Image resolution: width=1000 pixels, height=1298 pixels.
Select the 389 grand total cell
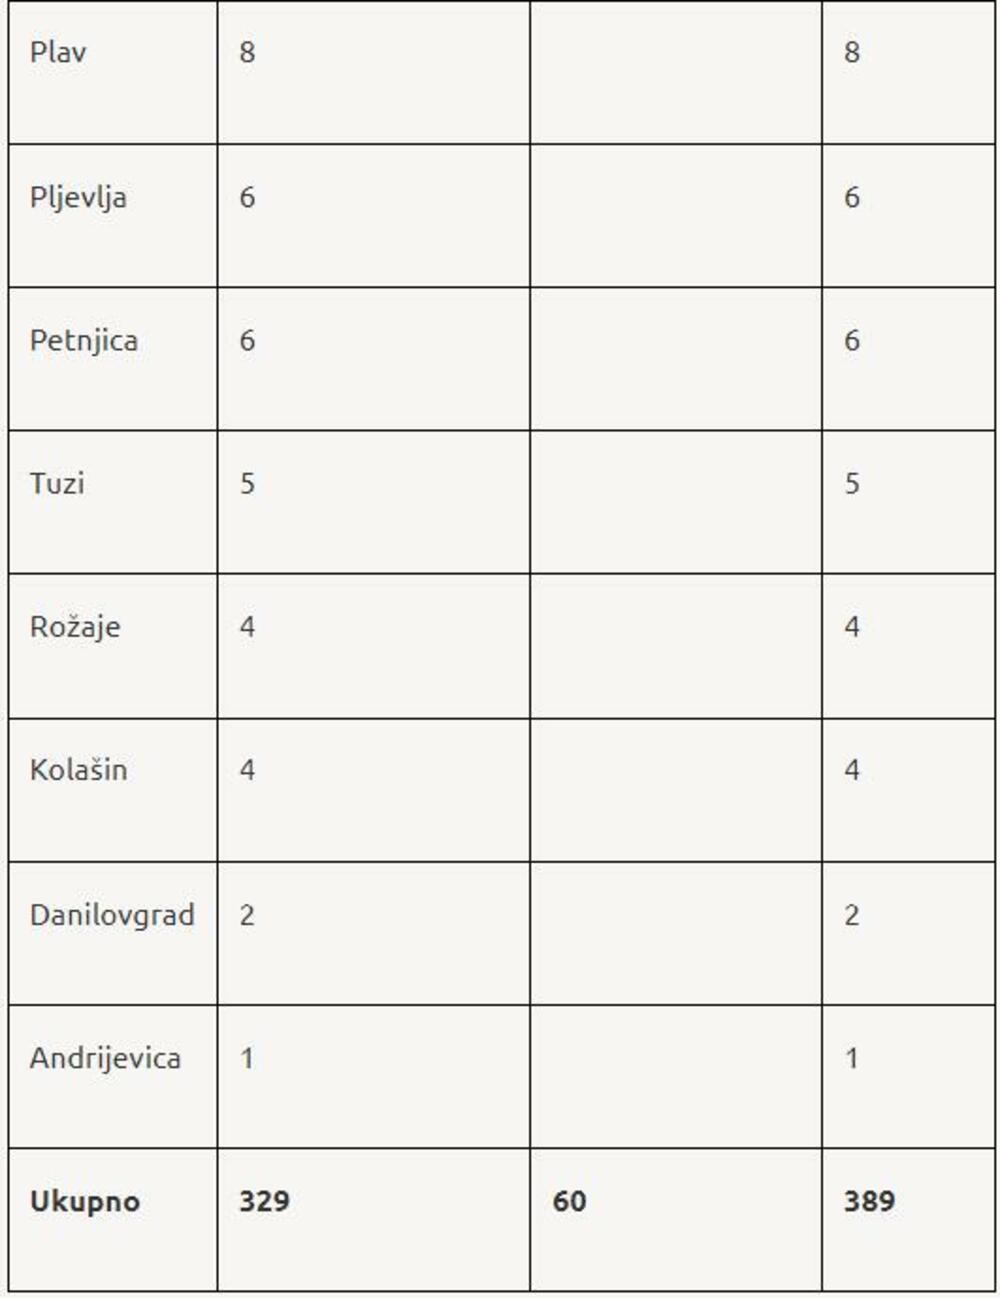869,1201
